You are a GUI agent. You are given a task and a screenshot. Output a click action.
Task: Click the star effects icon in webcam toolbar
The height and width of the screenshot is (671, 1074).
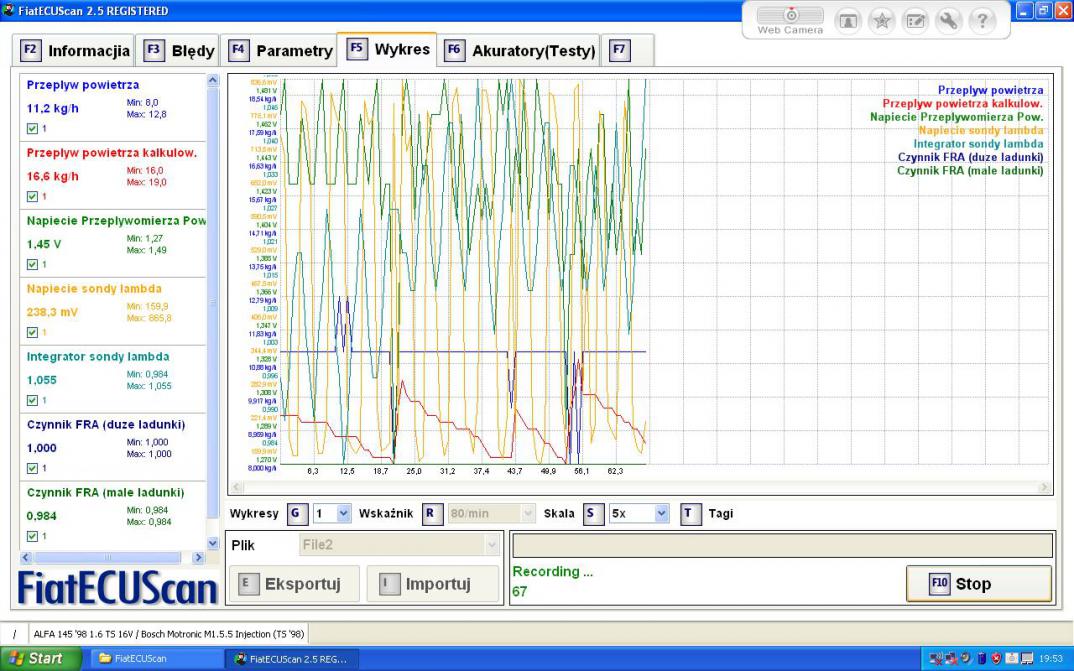tap(881, 21)
